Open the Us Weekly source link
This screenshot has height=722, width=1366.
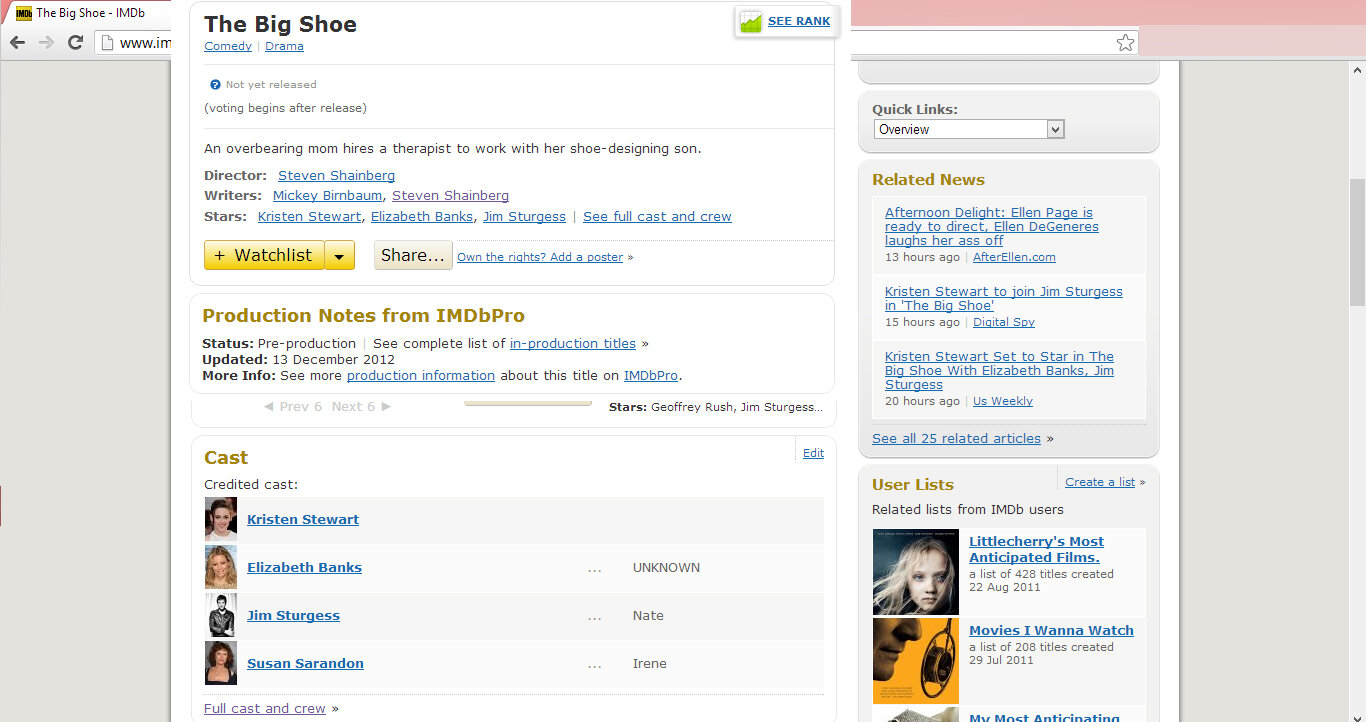click(x=1003, y=402)
